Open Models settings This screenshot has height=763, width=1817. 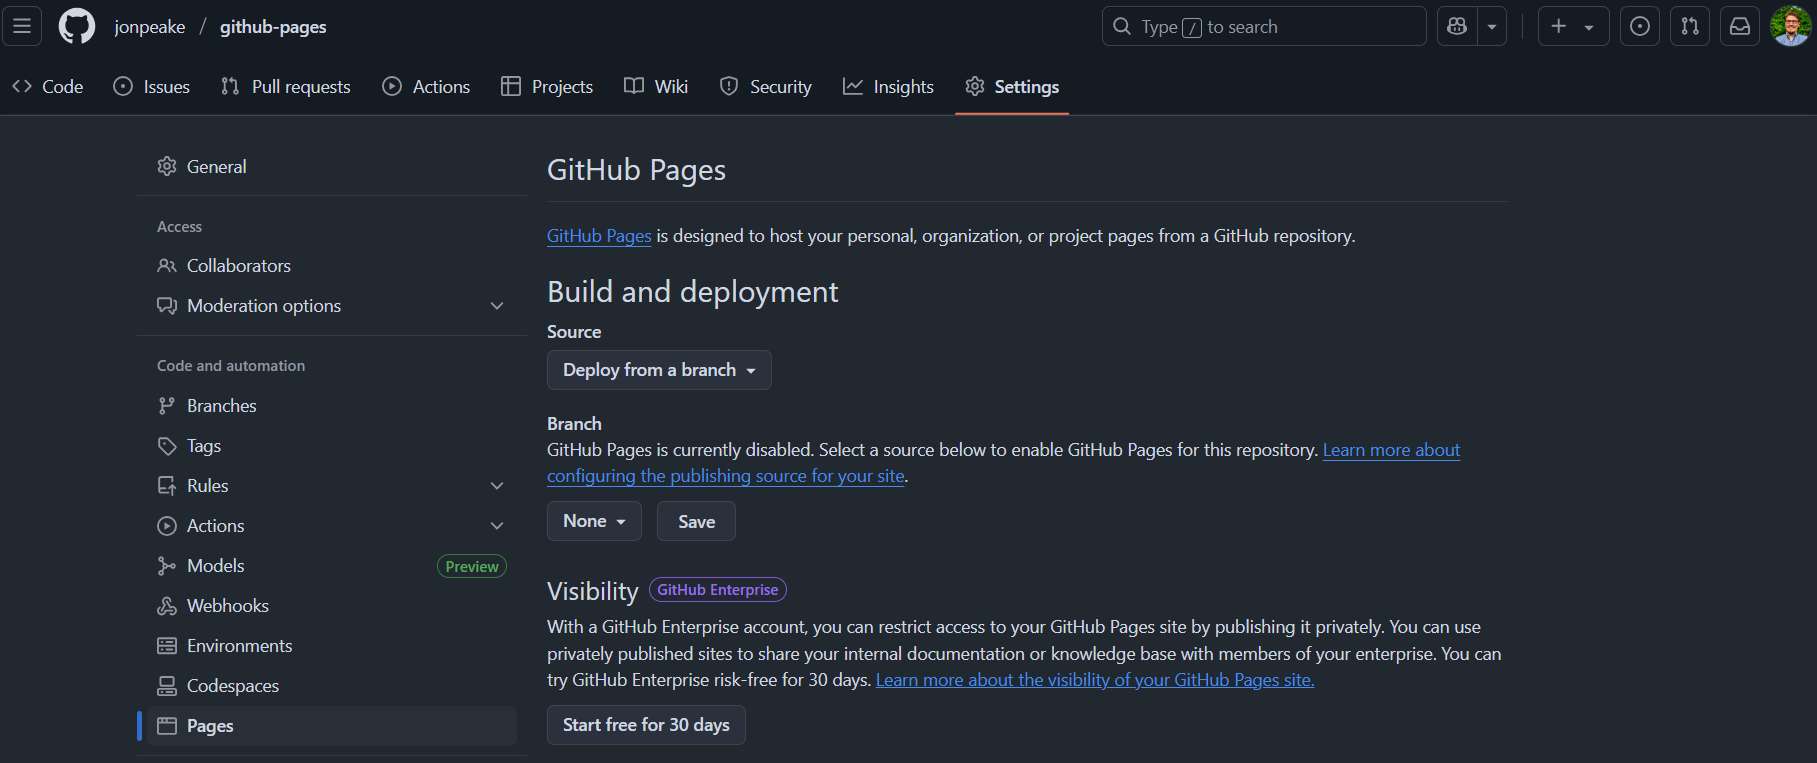click(x=332, y=566)
